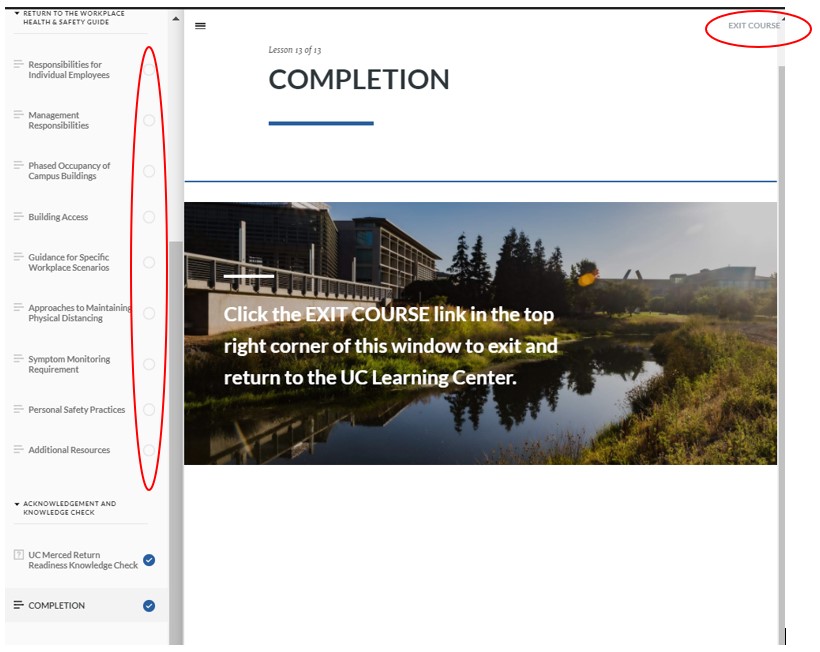Screen dimensions: 820x652
Task: Click the progress circle next to Building Access
Action: click(x=149, y=217)
